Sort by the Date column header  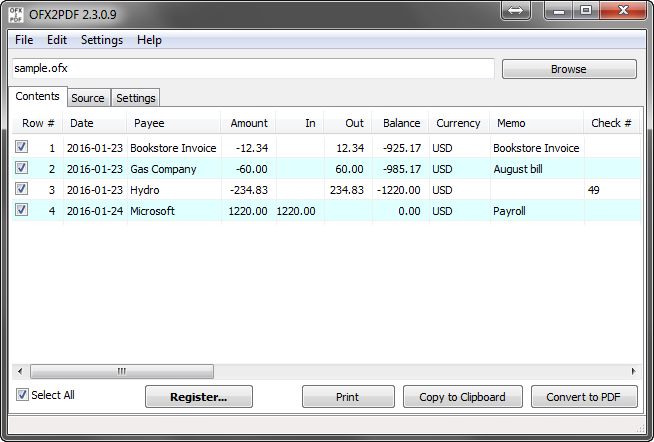point(95,123)
